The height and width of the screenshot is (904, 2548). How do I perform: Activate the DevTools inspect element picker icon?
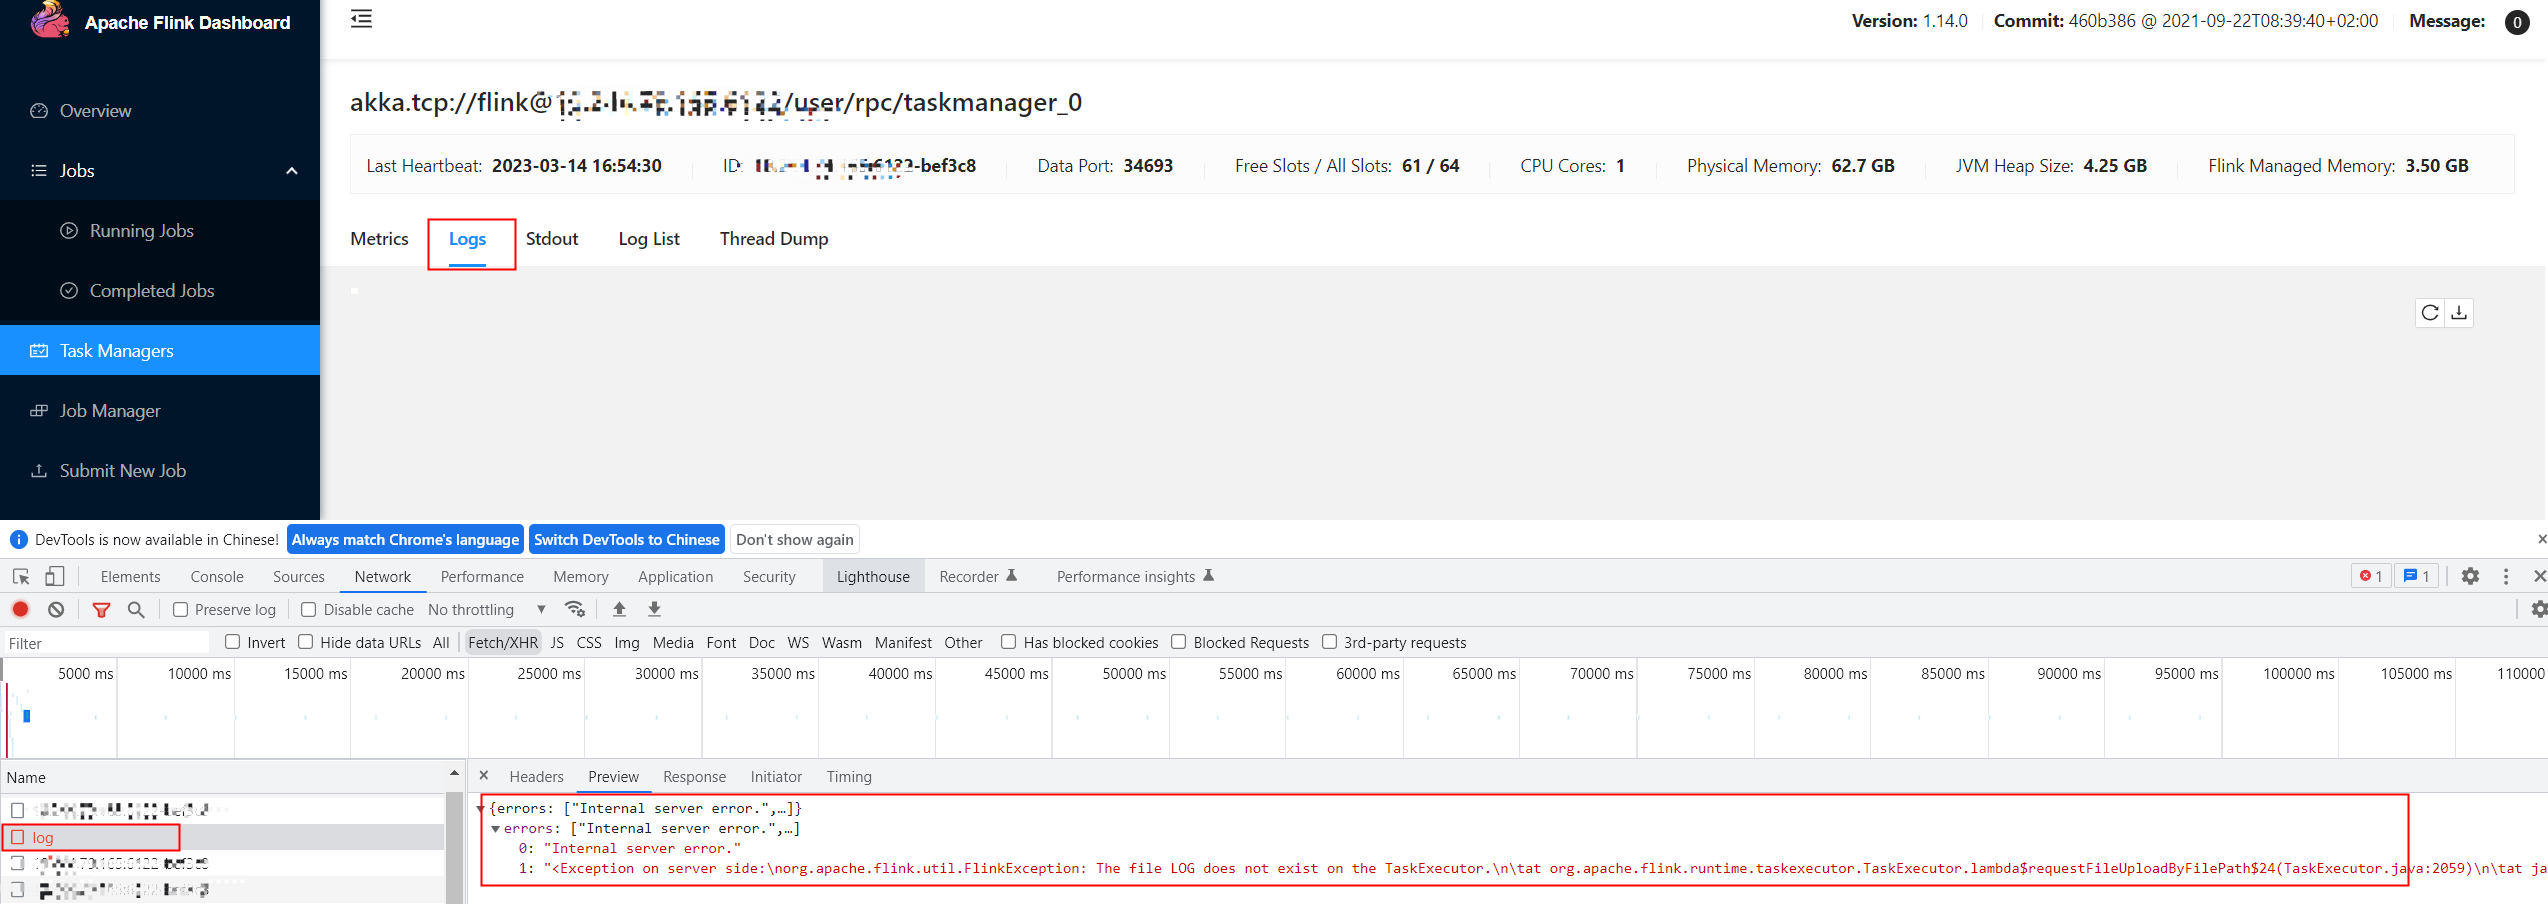(21, 577)
